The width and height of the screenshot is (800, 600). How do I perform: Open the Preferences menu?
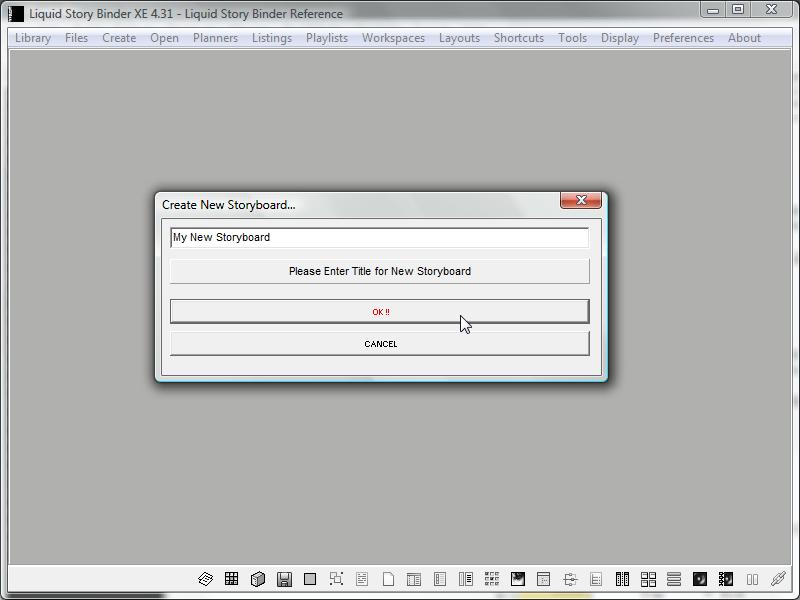pos(683,38)
